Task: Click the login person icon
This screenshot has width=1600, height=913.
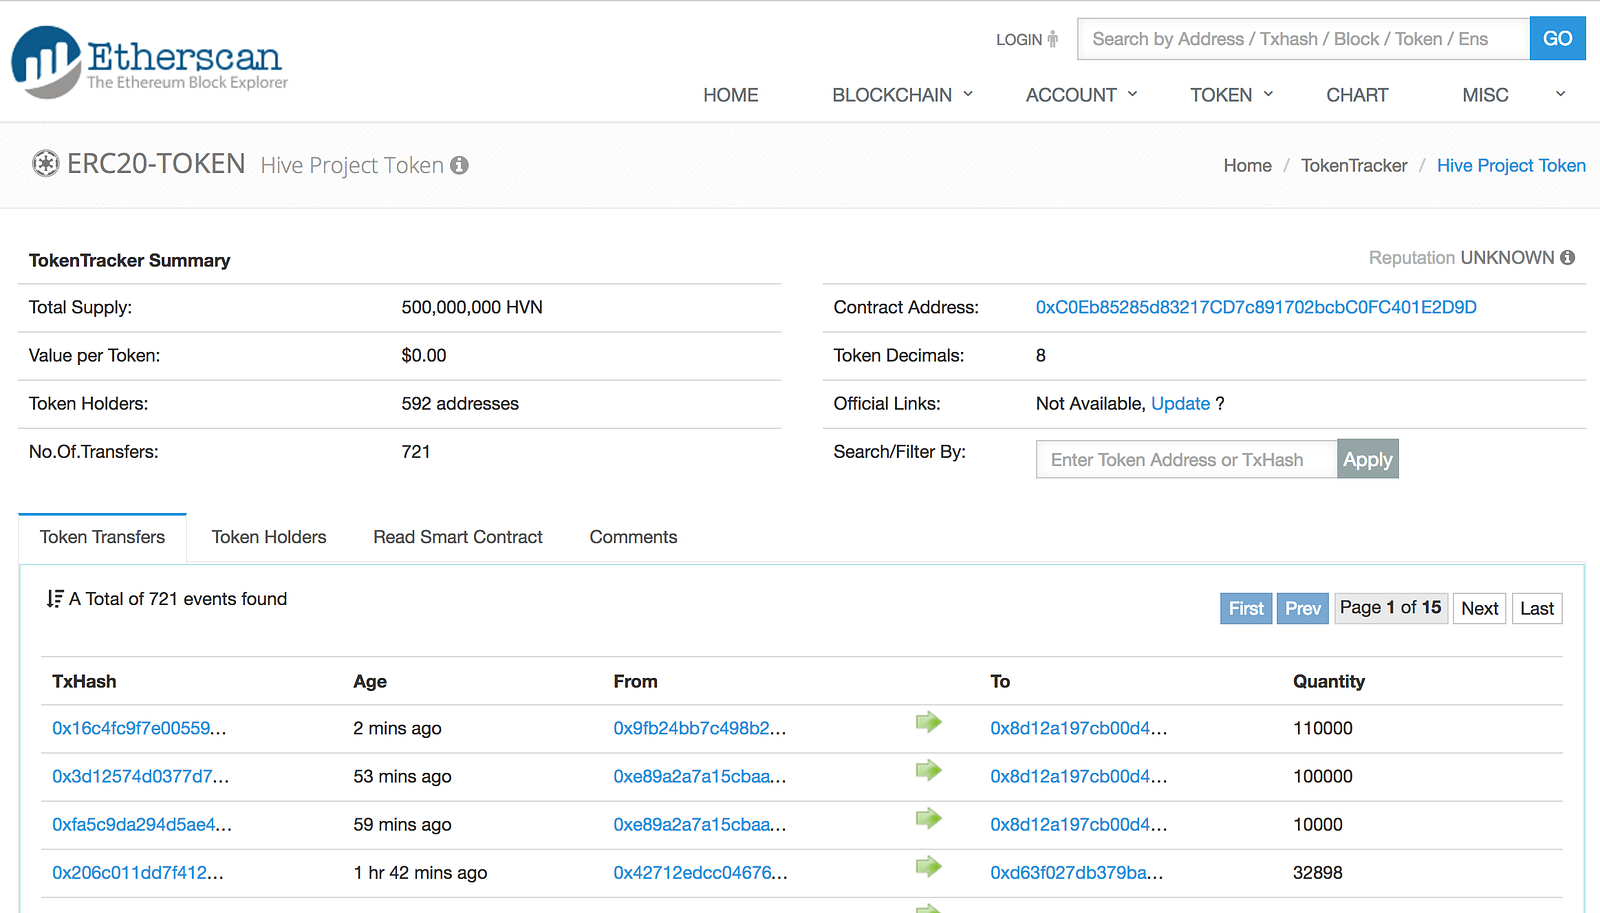Action: click(1053, 39)
